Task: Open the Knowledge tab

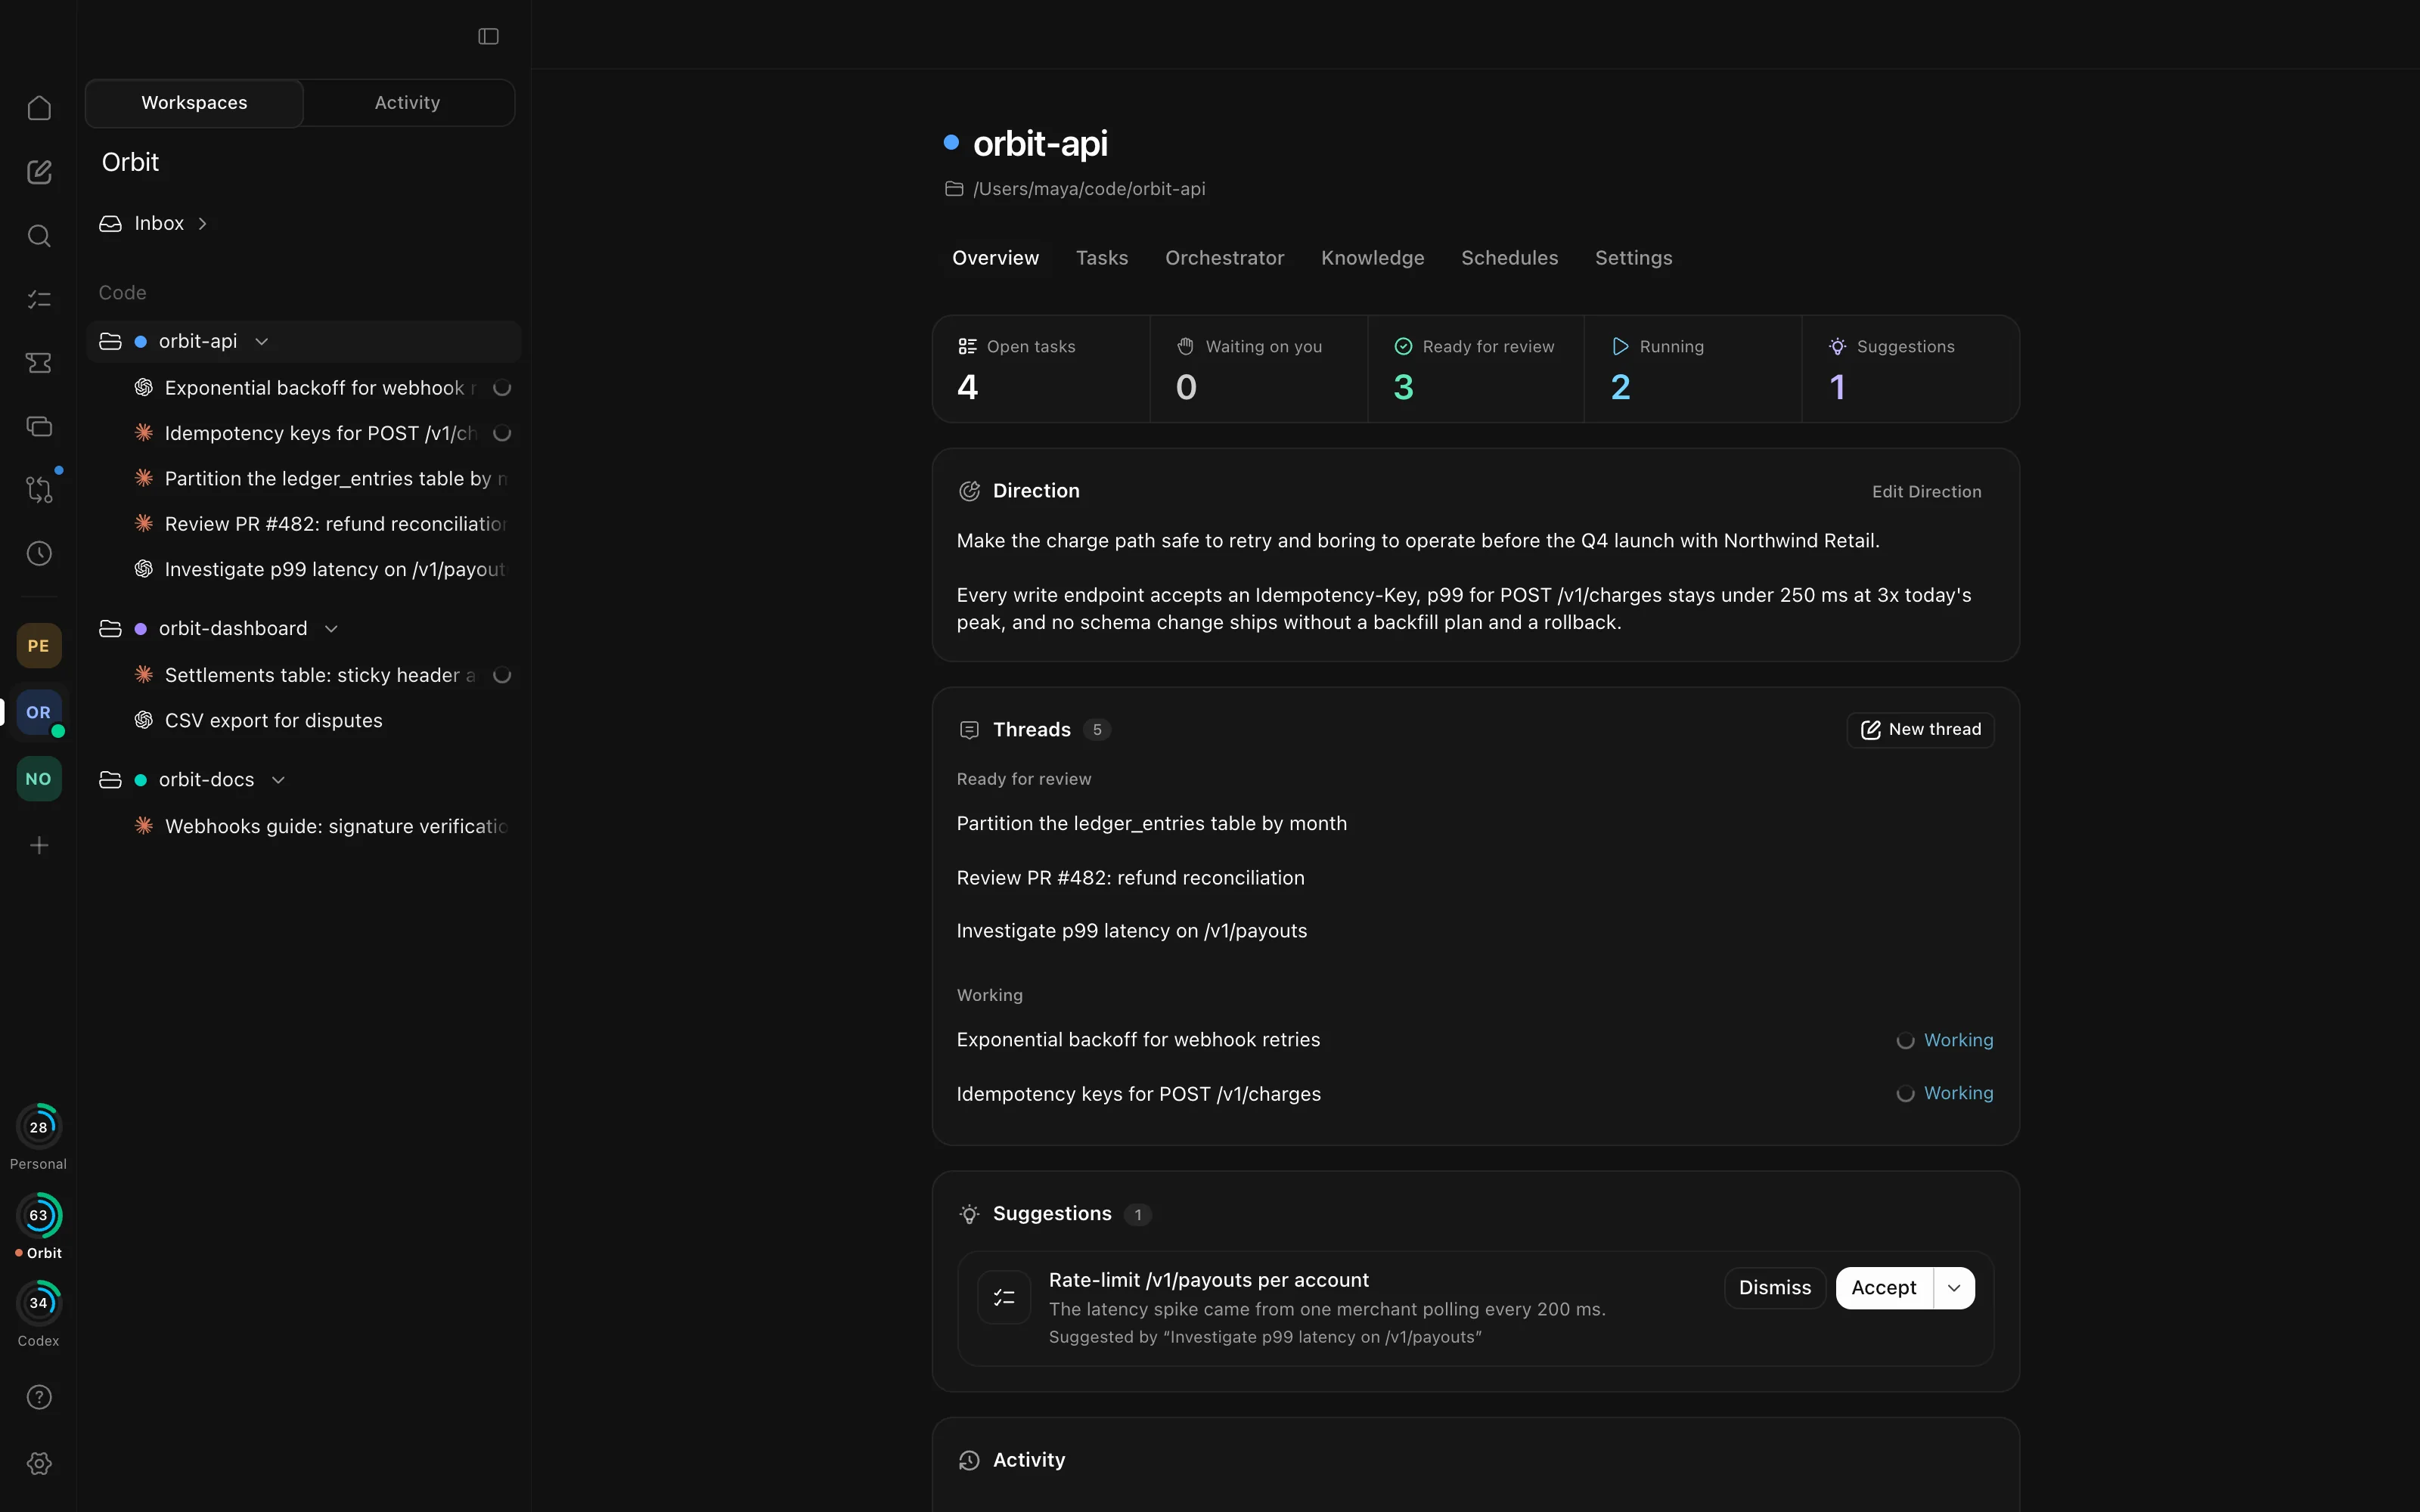Action: pyautogui.click(x=1372, y=258)
